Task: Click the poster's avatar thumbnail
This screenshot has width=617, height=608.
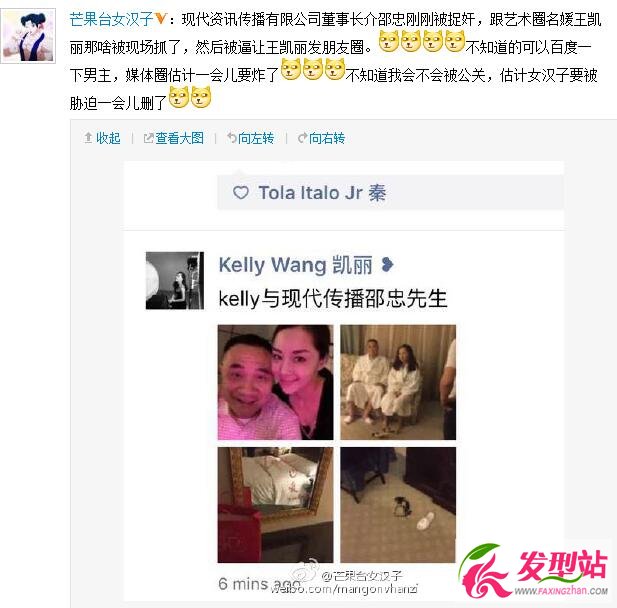Action: pos(28,36)
